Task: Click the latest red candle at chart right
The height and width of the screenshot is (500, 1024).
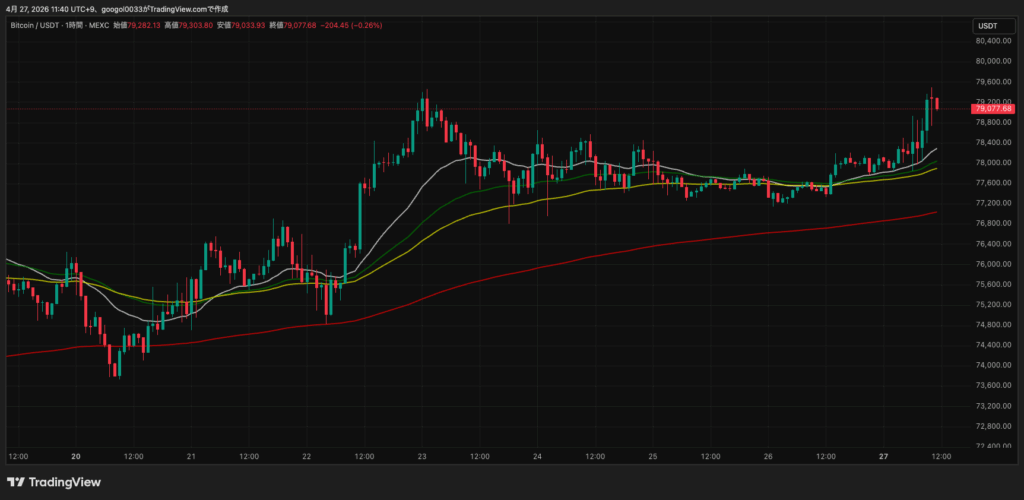Action: (937, 104)
